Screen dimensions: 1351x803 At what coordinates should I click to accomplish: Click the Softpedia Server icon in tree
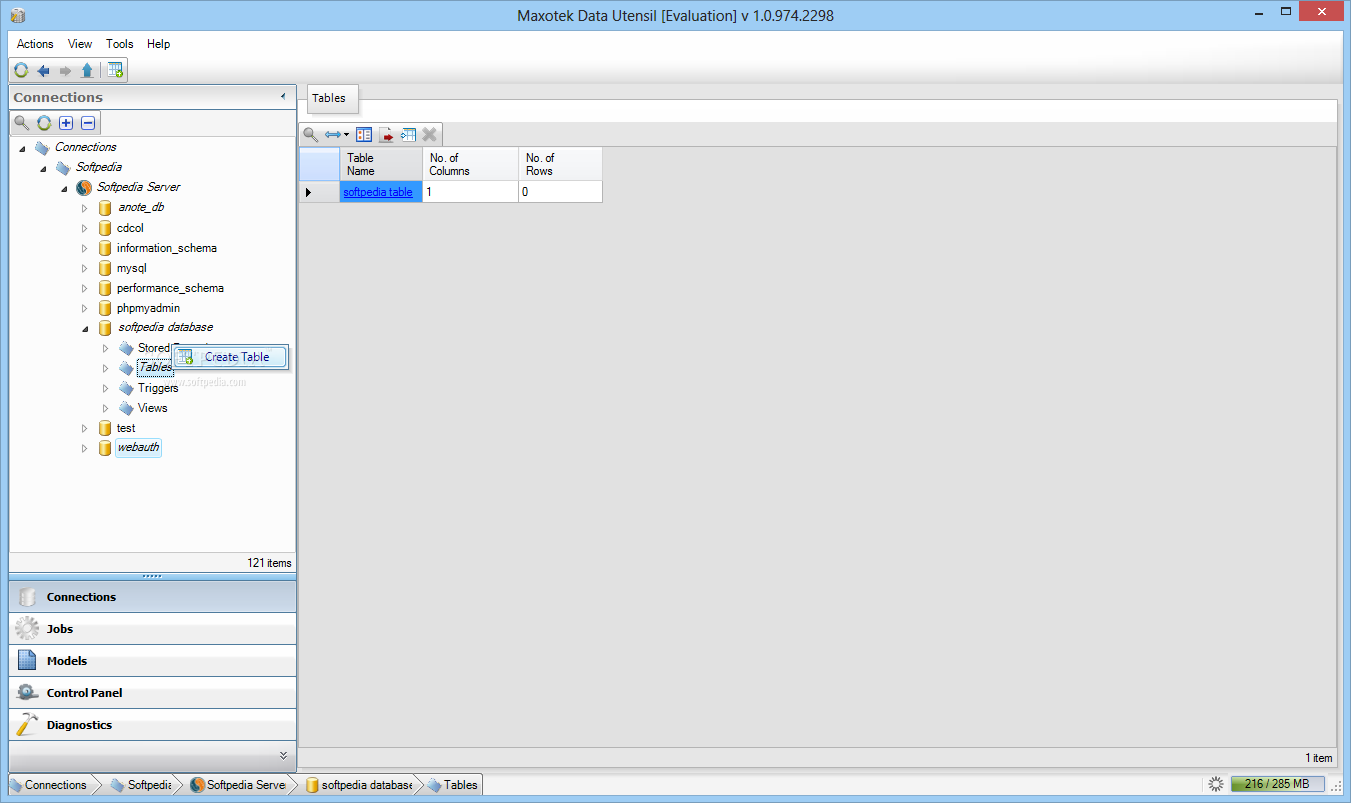[84, 187]
